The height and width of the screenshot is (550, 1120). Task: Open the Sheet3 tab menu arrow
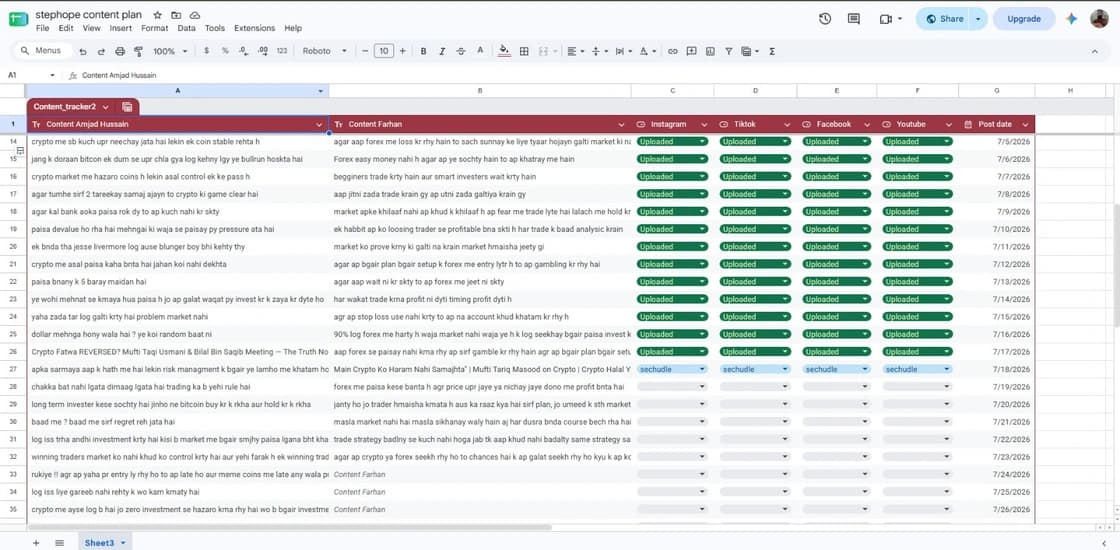click(123, 544)
